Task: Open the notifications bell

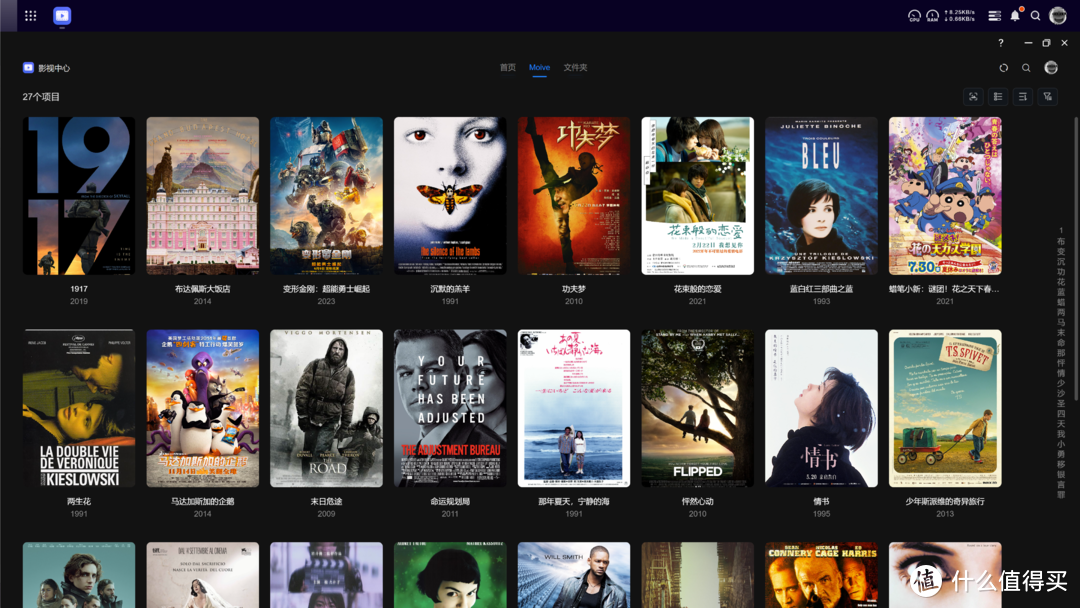Action: pos(1015,15)
